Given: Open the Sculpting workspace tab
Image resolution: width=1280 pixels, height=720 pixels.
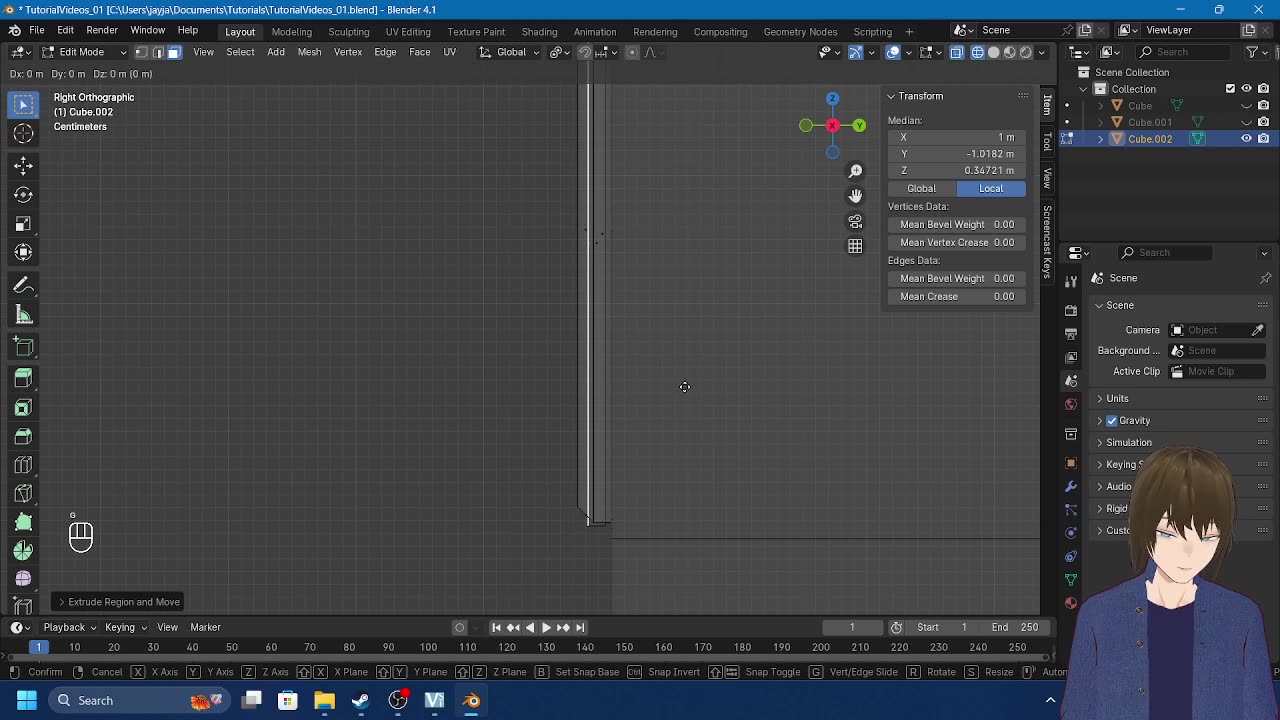Looking at the screenshot, I should (x=348, y=32).
